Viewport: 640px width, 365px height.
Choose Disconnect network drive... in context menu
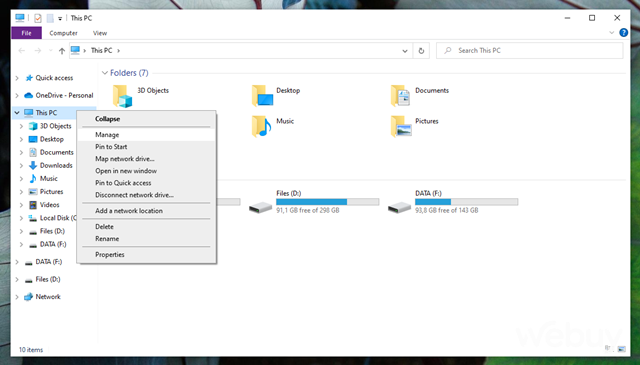pos(147,195)
